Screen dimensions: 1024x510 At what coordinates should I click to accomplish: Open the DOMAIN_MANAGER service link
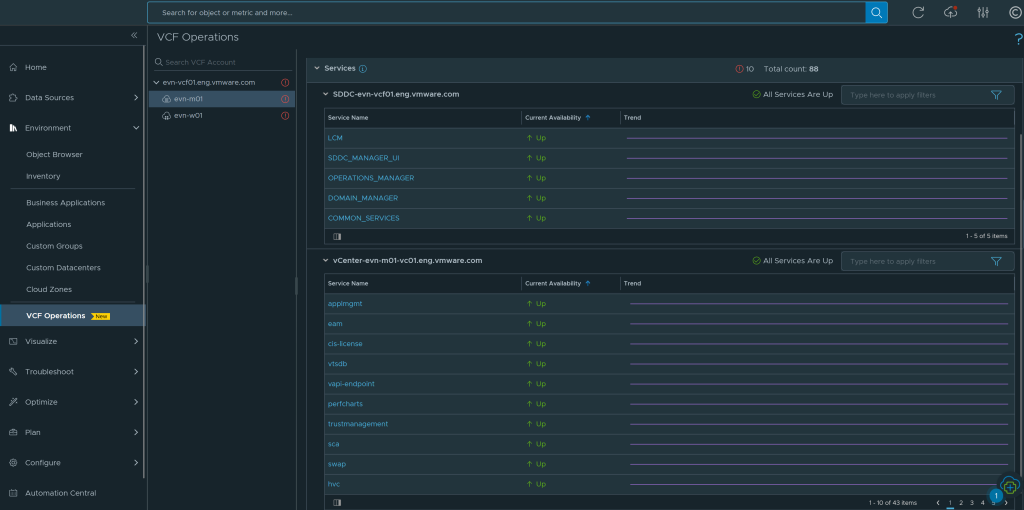[363, 198]
